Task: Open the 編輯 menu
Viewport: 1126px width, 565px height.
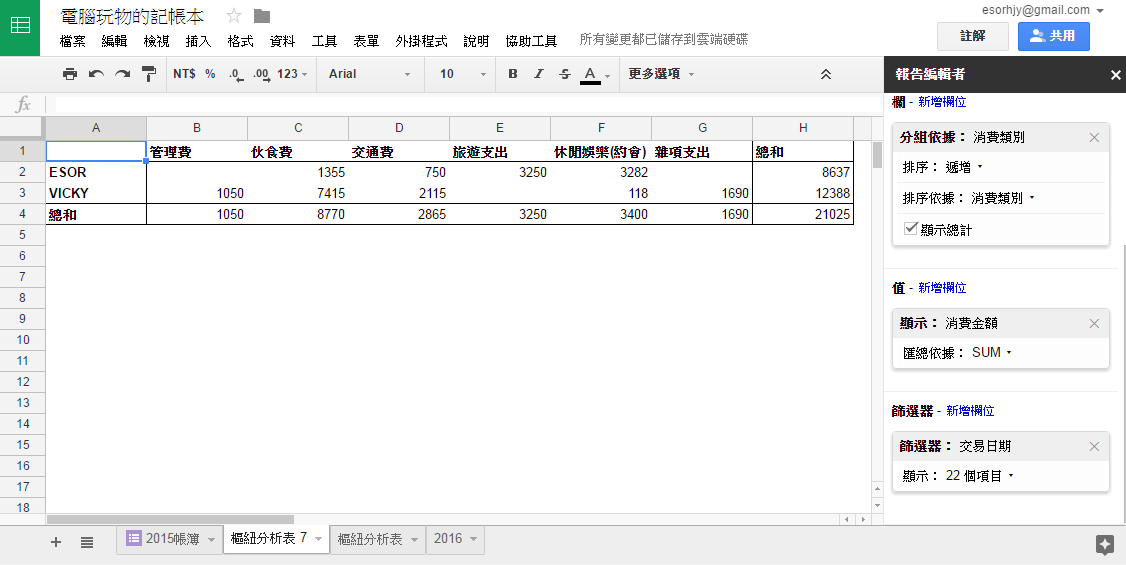Action: pyautogui.click(x=114, y=41)
